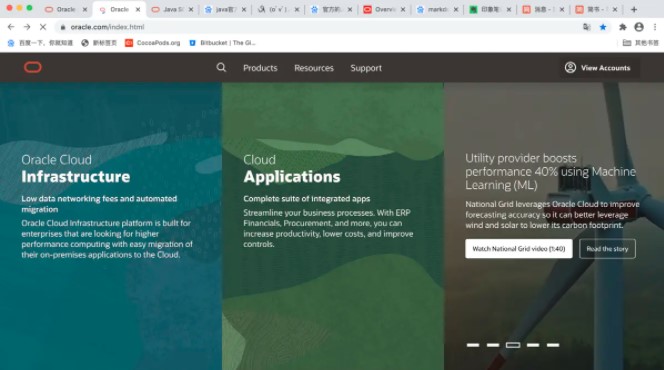Go forward with the browser forward arrow
664x370 pixels.
(x=27, y=27)
